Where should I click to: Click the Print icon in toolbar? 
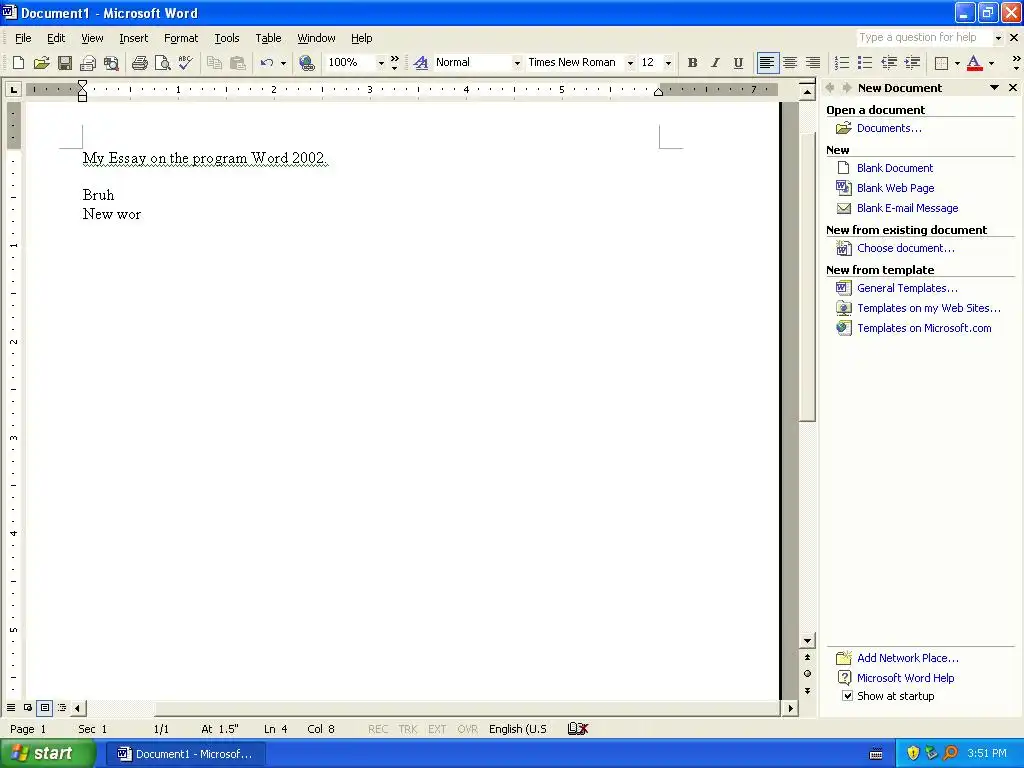coord(139,63)
